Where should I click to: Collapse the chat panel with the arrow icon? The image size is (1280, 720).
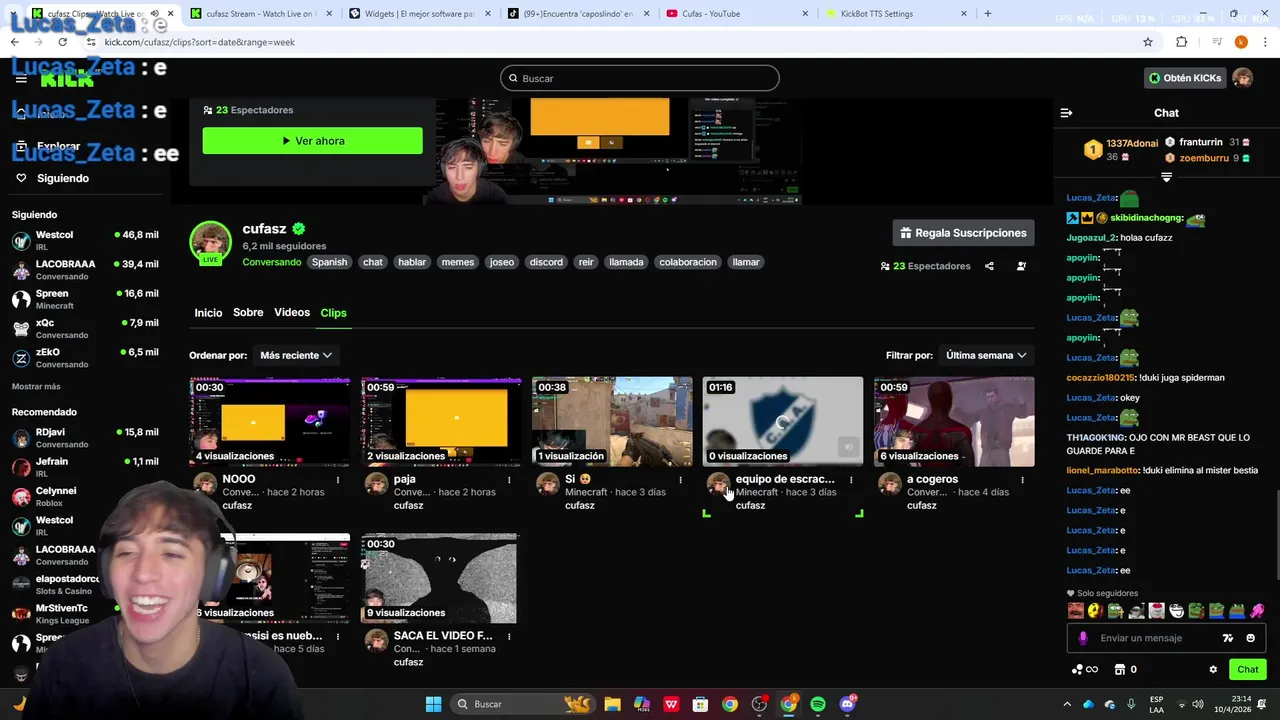(x=1066, y=113)
